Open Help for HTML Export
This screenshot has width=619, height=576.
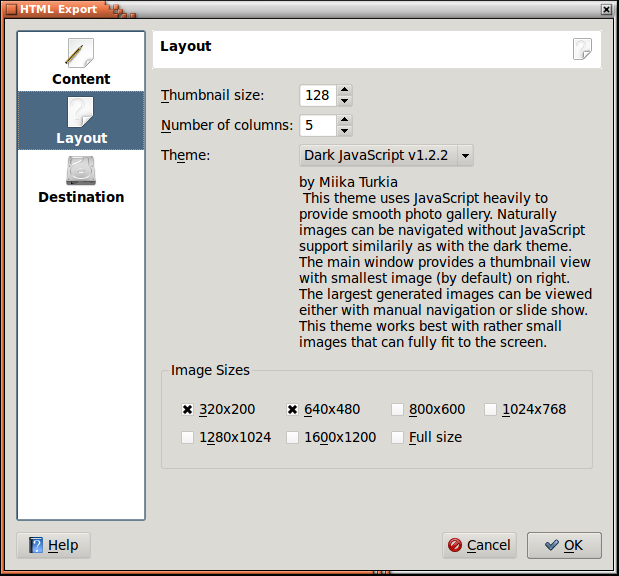pyautogui.click(x=54, y=546)
